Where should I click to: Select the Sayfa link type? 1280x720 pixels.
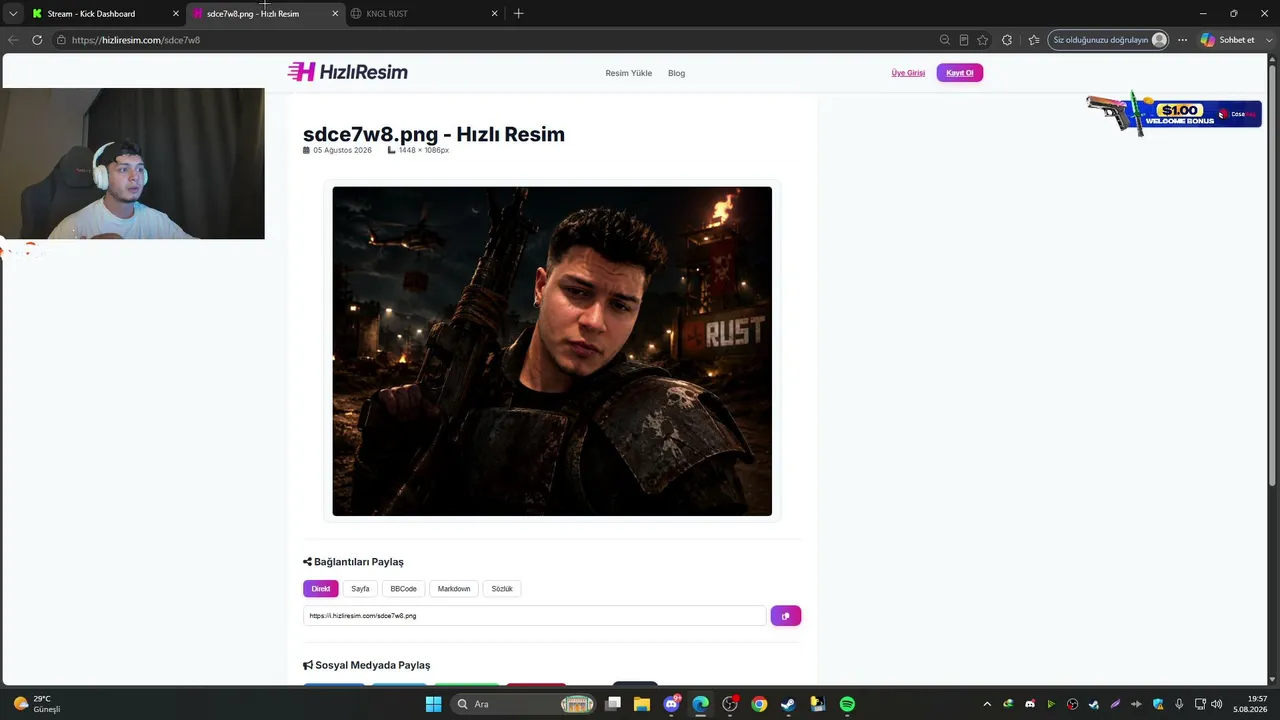[x=360, y=589]
